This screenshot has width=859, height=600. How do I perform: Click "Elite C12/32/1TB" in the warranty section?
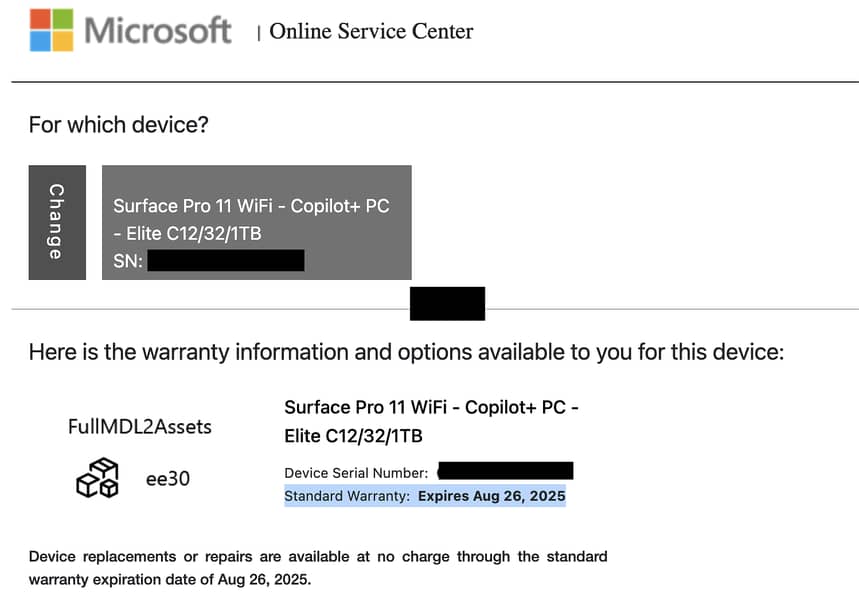[x=353, y=436]
